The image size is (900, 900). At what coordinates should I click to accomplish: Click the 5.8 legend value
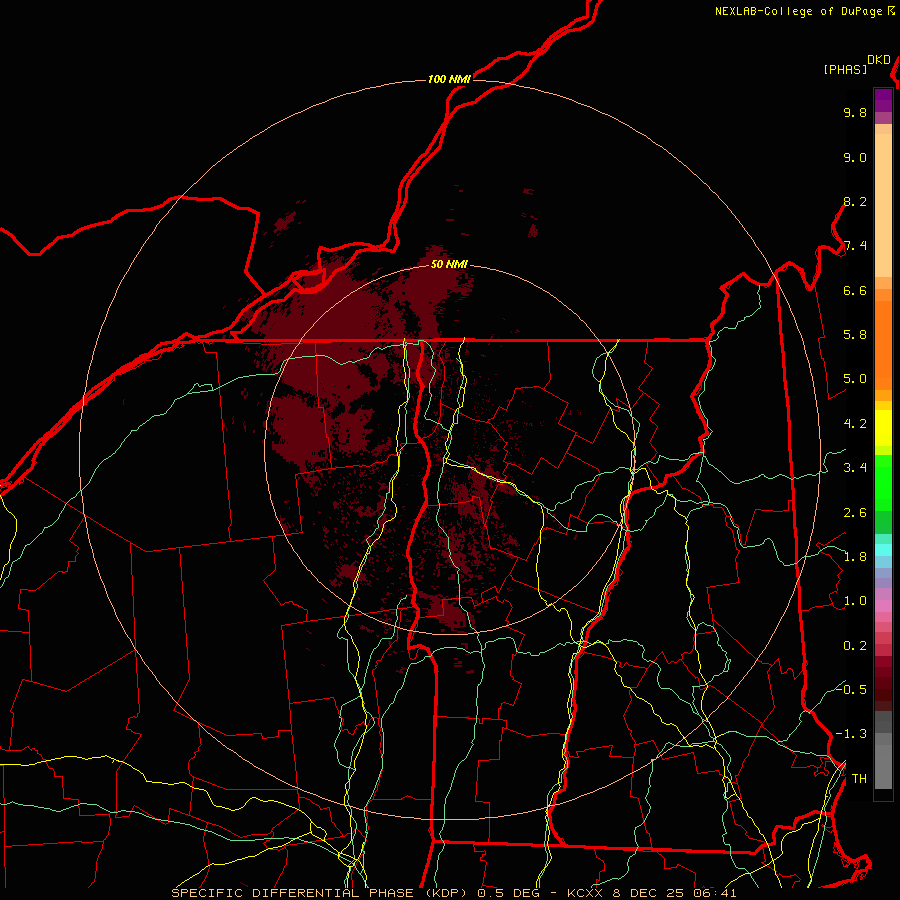[855, 335]
